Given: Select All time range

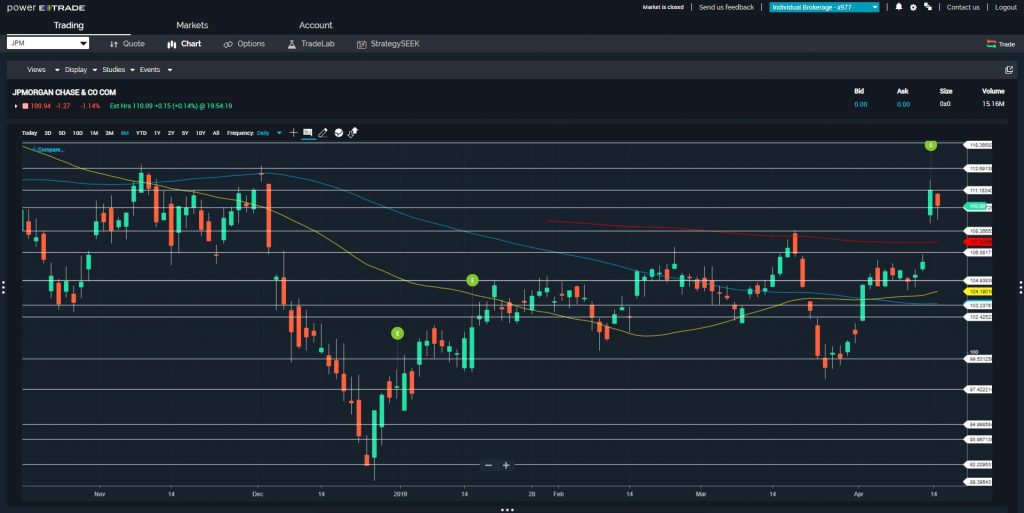Looking at the screenshot, I should [x=216, y=133].
